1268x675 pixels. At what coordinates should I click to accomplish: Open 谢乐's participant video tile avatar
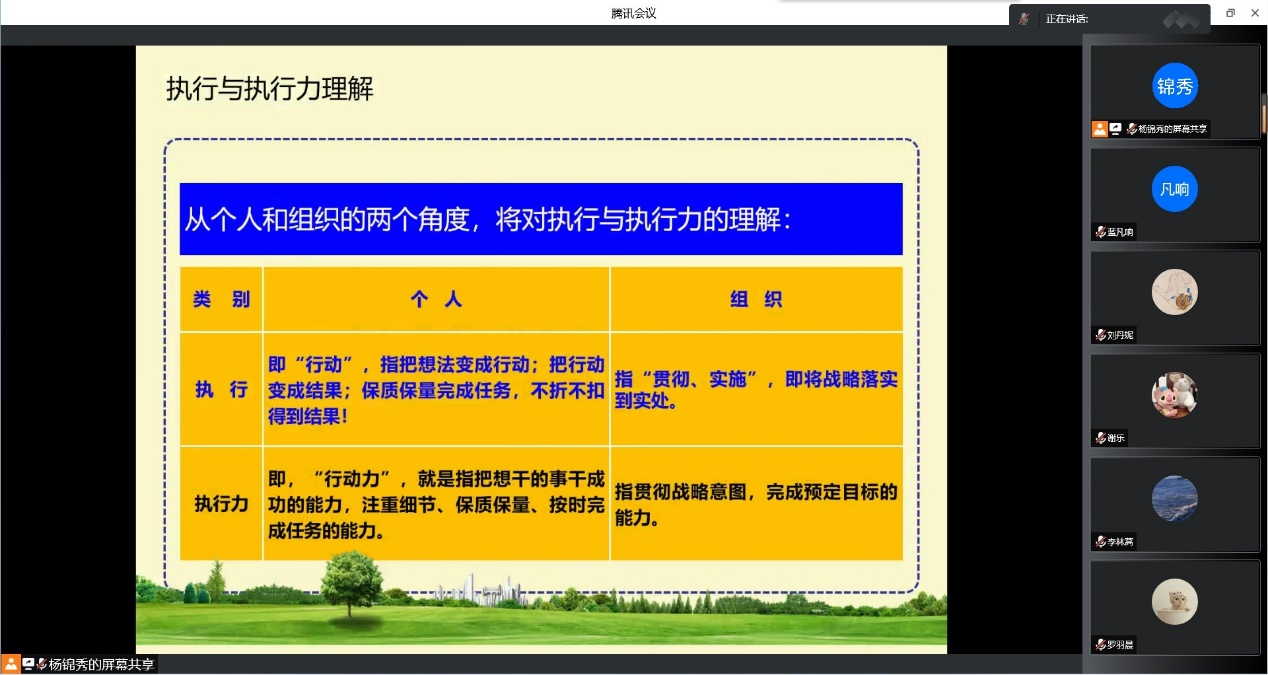[1174, 395]
